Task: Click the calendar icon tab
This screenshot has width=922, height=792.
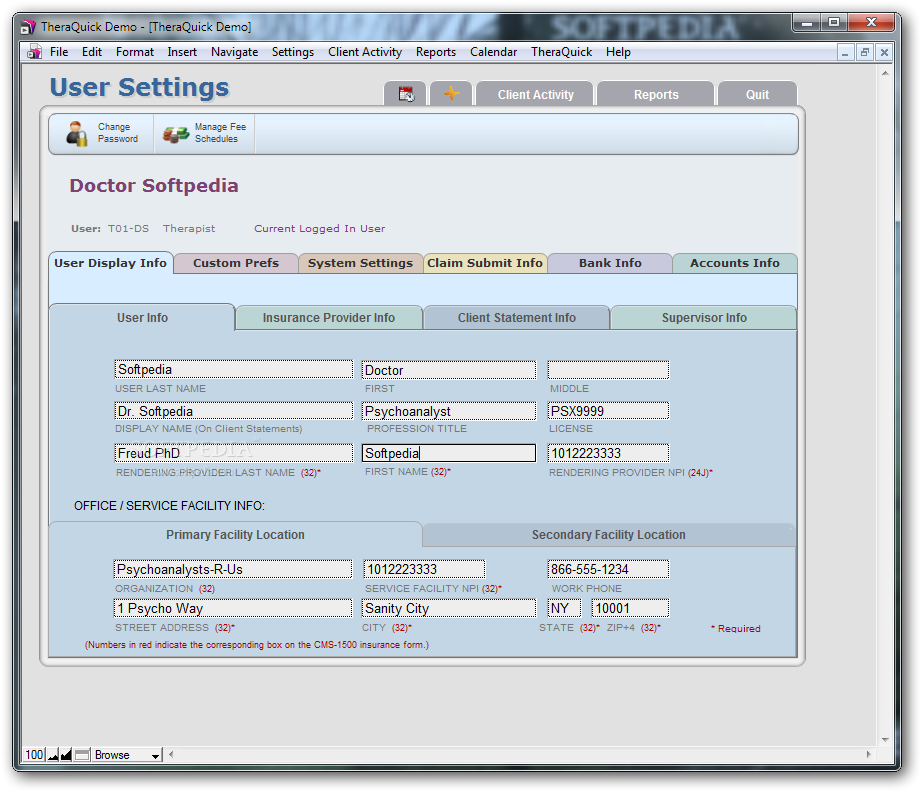Action: tap(406, 94)
